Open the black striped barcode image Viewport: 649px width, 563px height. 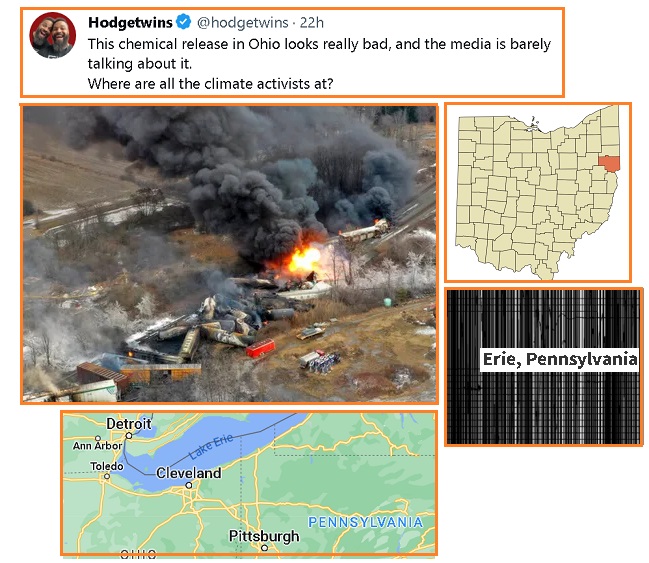[543, 367]
